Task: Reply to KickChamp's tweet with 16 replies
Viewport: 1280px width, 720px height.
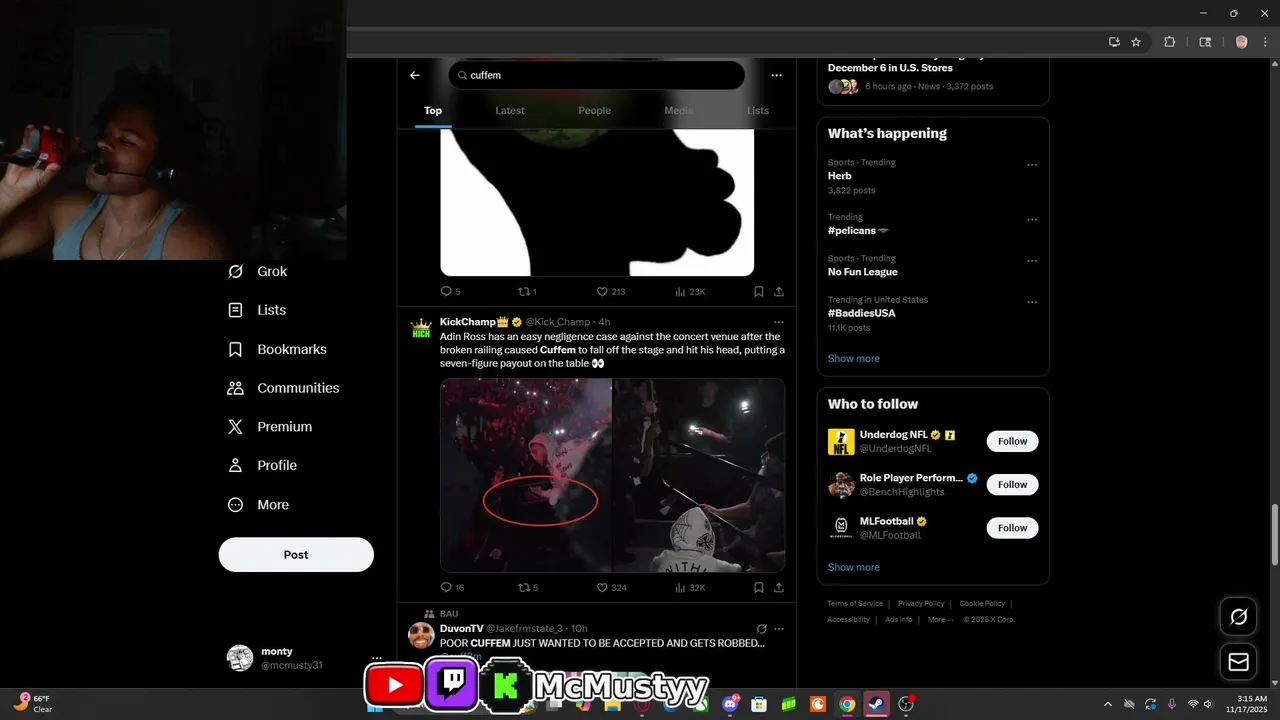Action: 452,587
